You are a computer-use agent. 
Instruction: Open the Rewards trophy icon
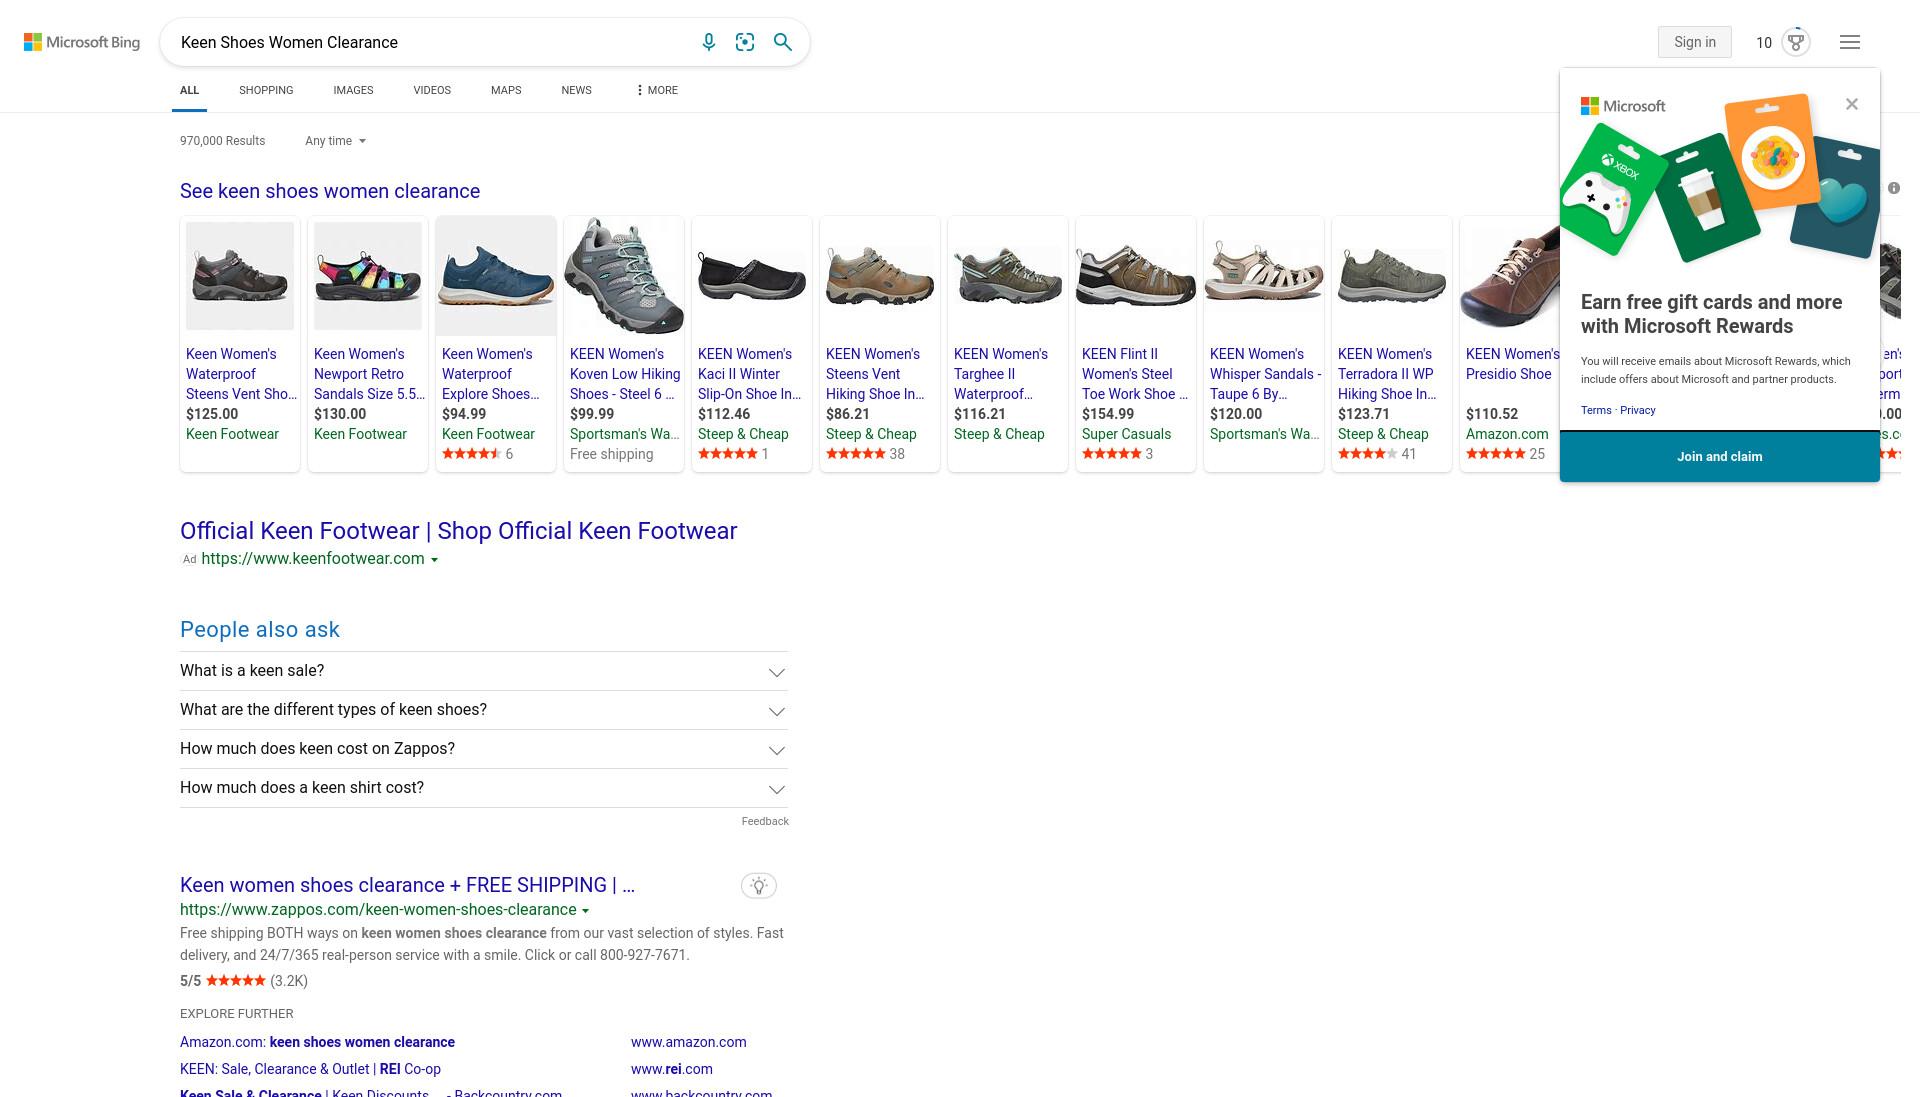click(x=1796, y=42)
